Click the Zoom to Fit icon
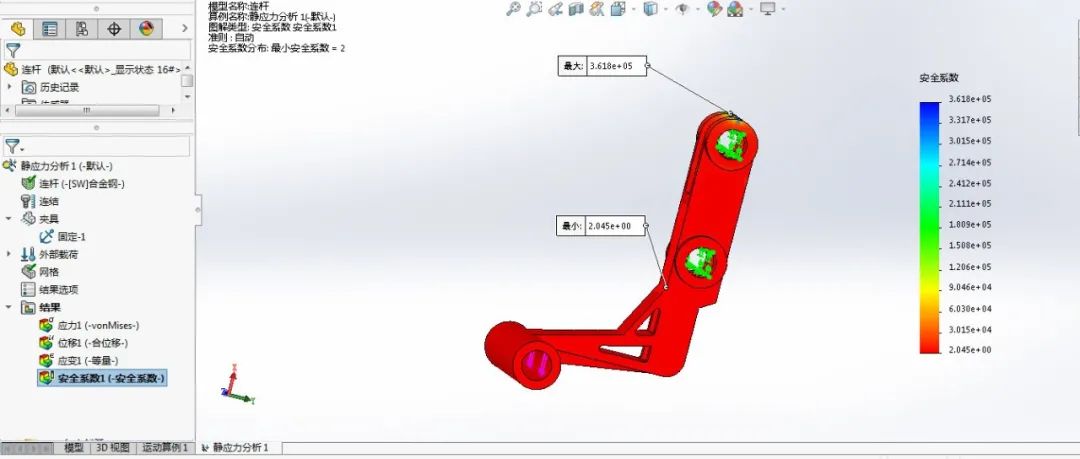Image resolution: width=1080 pixels, height=459 pixels. 512,9
